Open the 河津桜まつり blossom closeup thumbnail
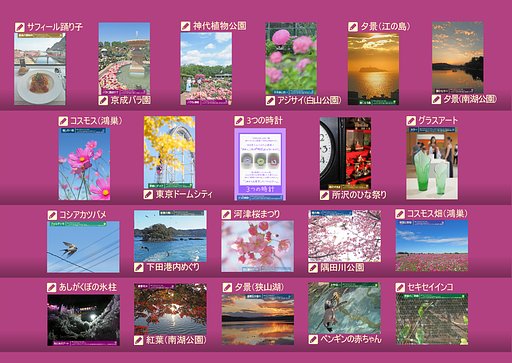This screenshot has height=363, width=512. point(258,246)
